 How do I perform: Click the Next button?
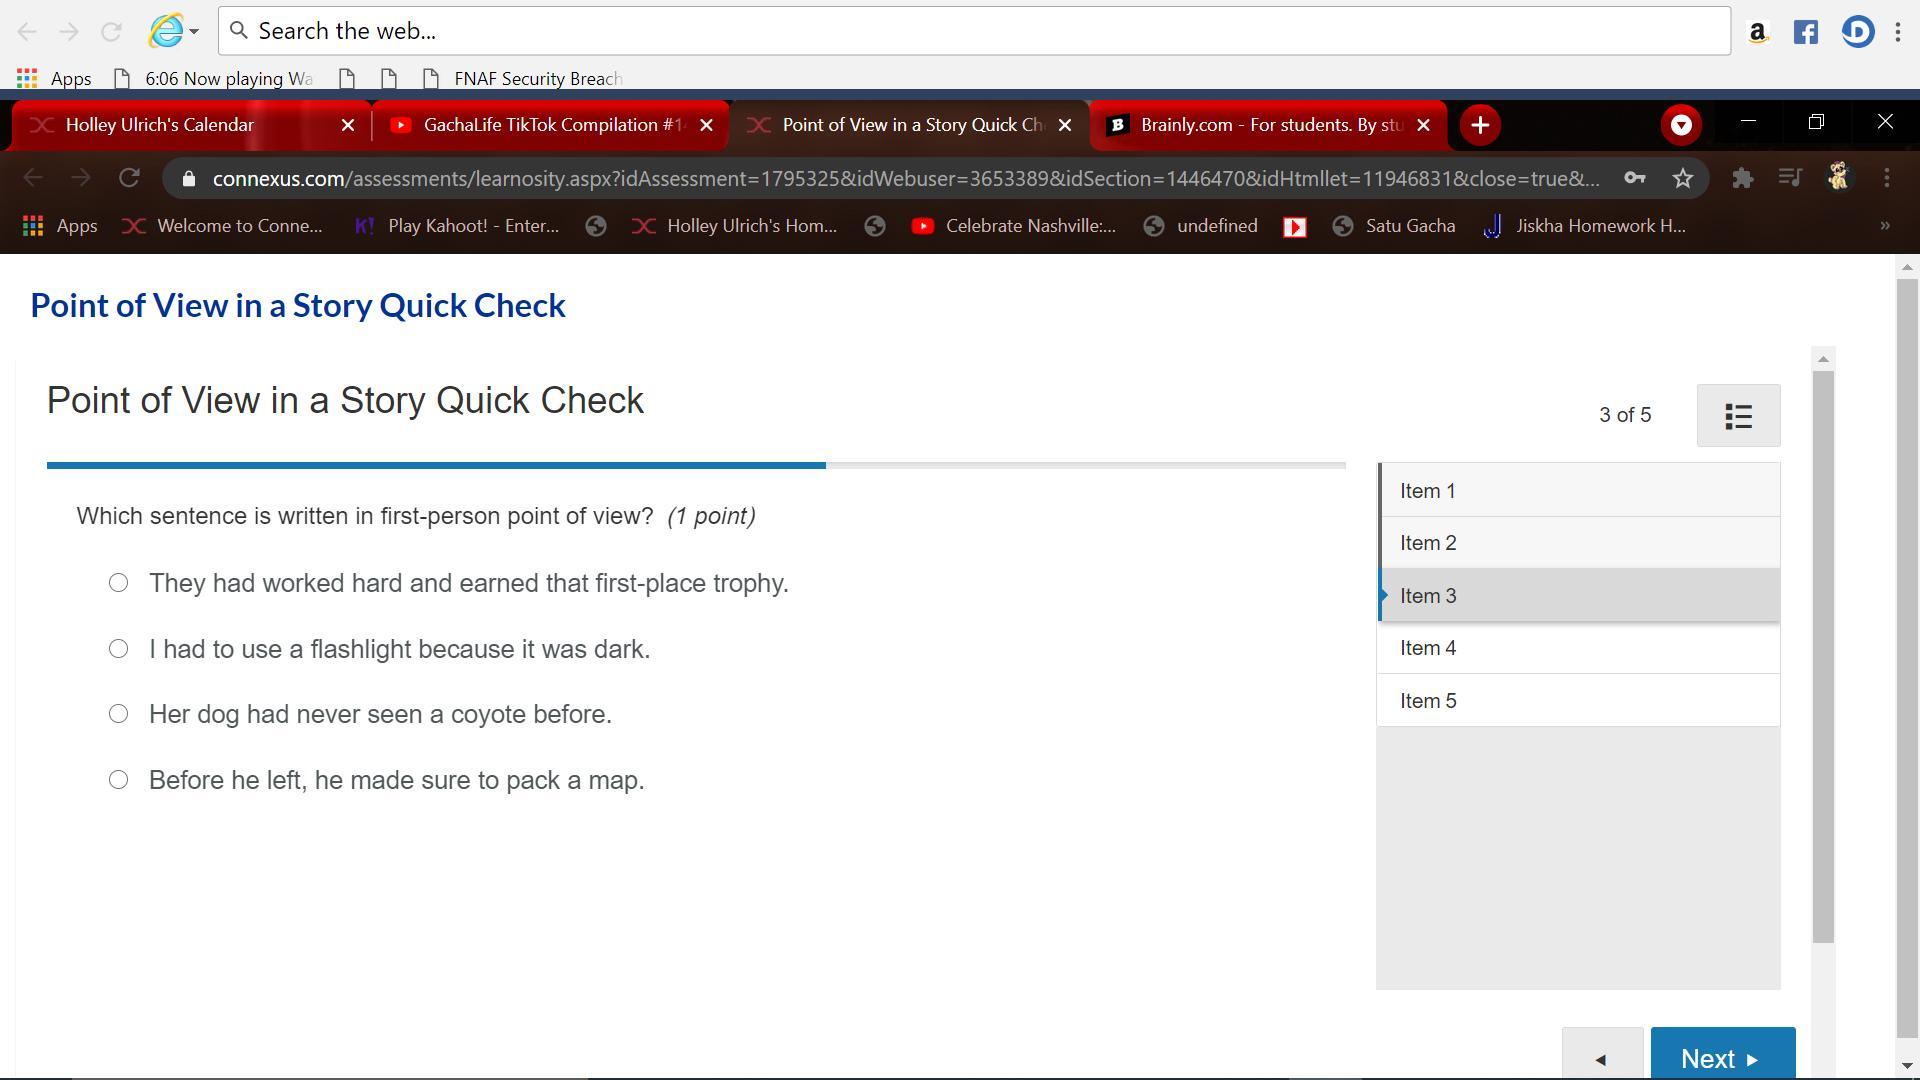(x=1722, y=1057)
